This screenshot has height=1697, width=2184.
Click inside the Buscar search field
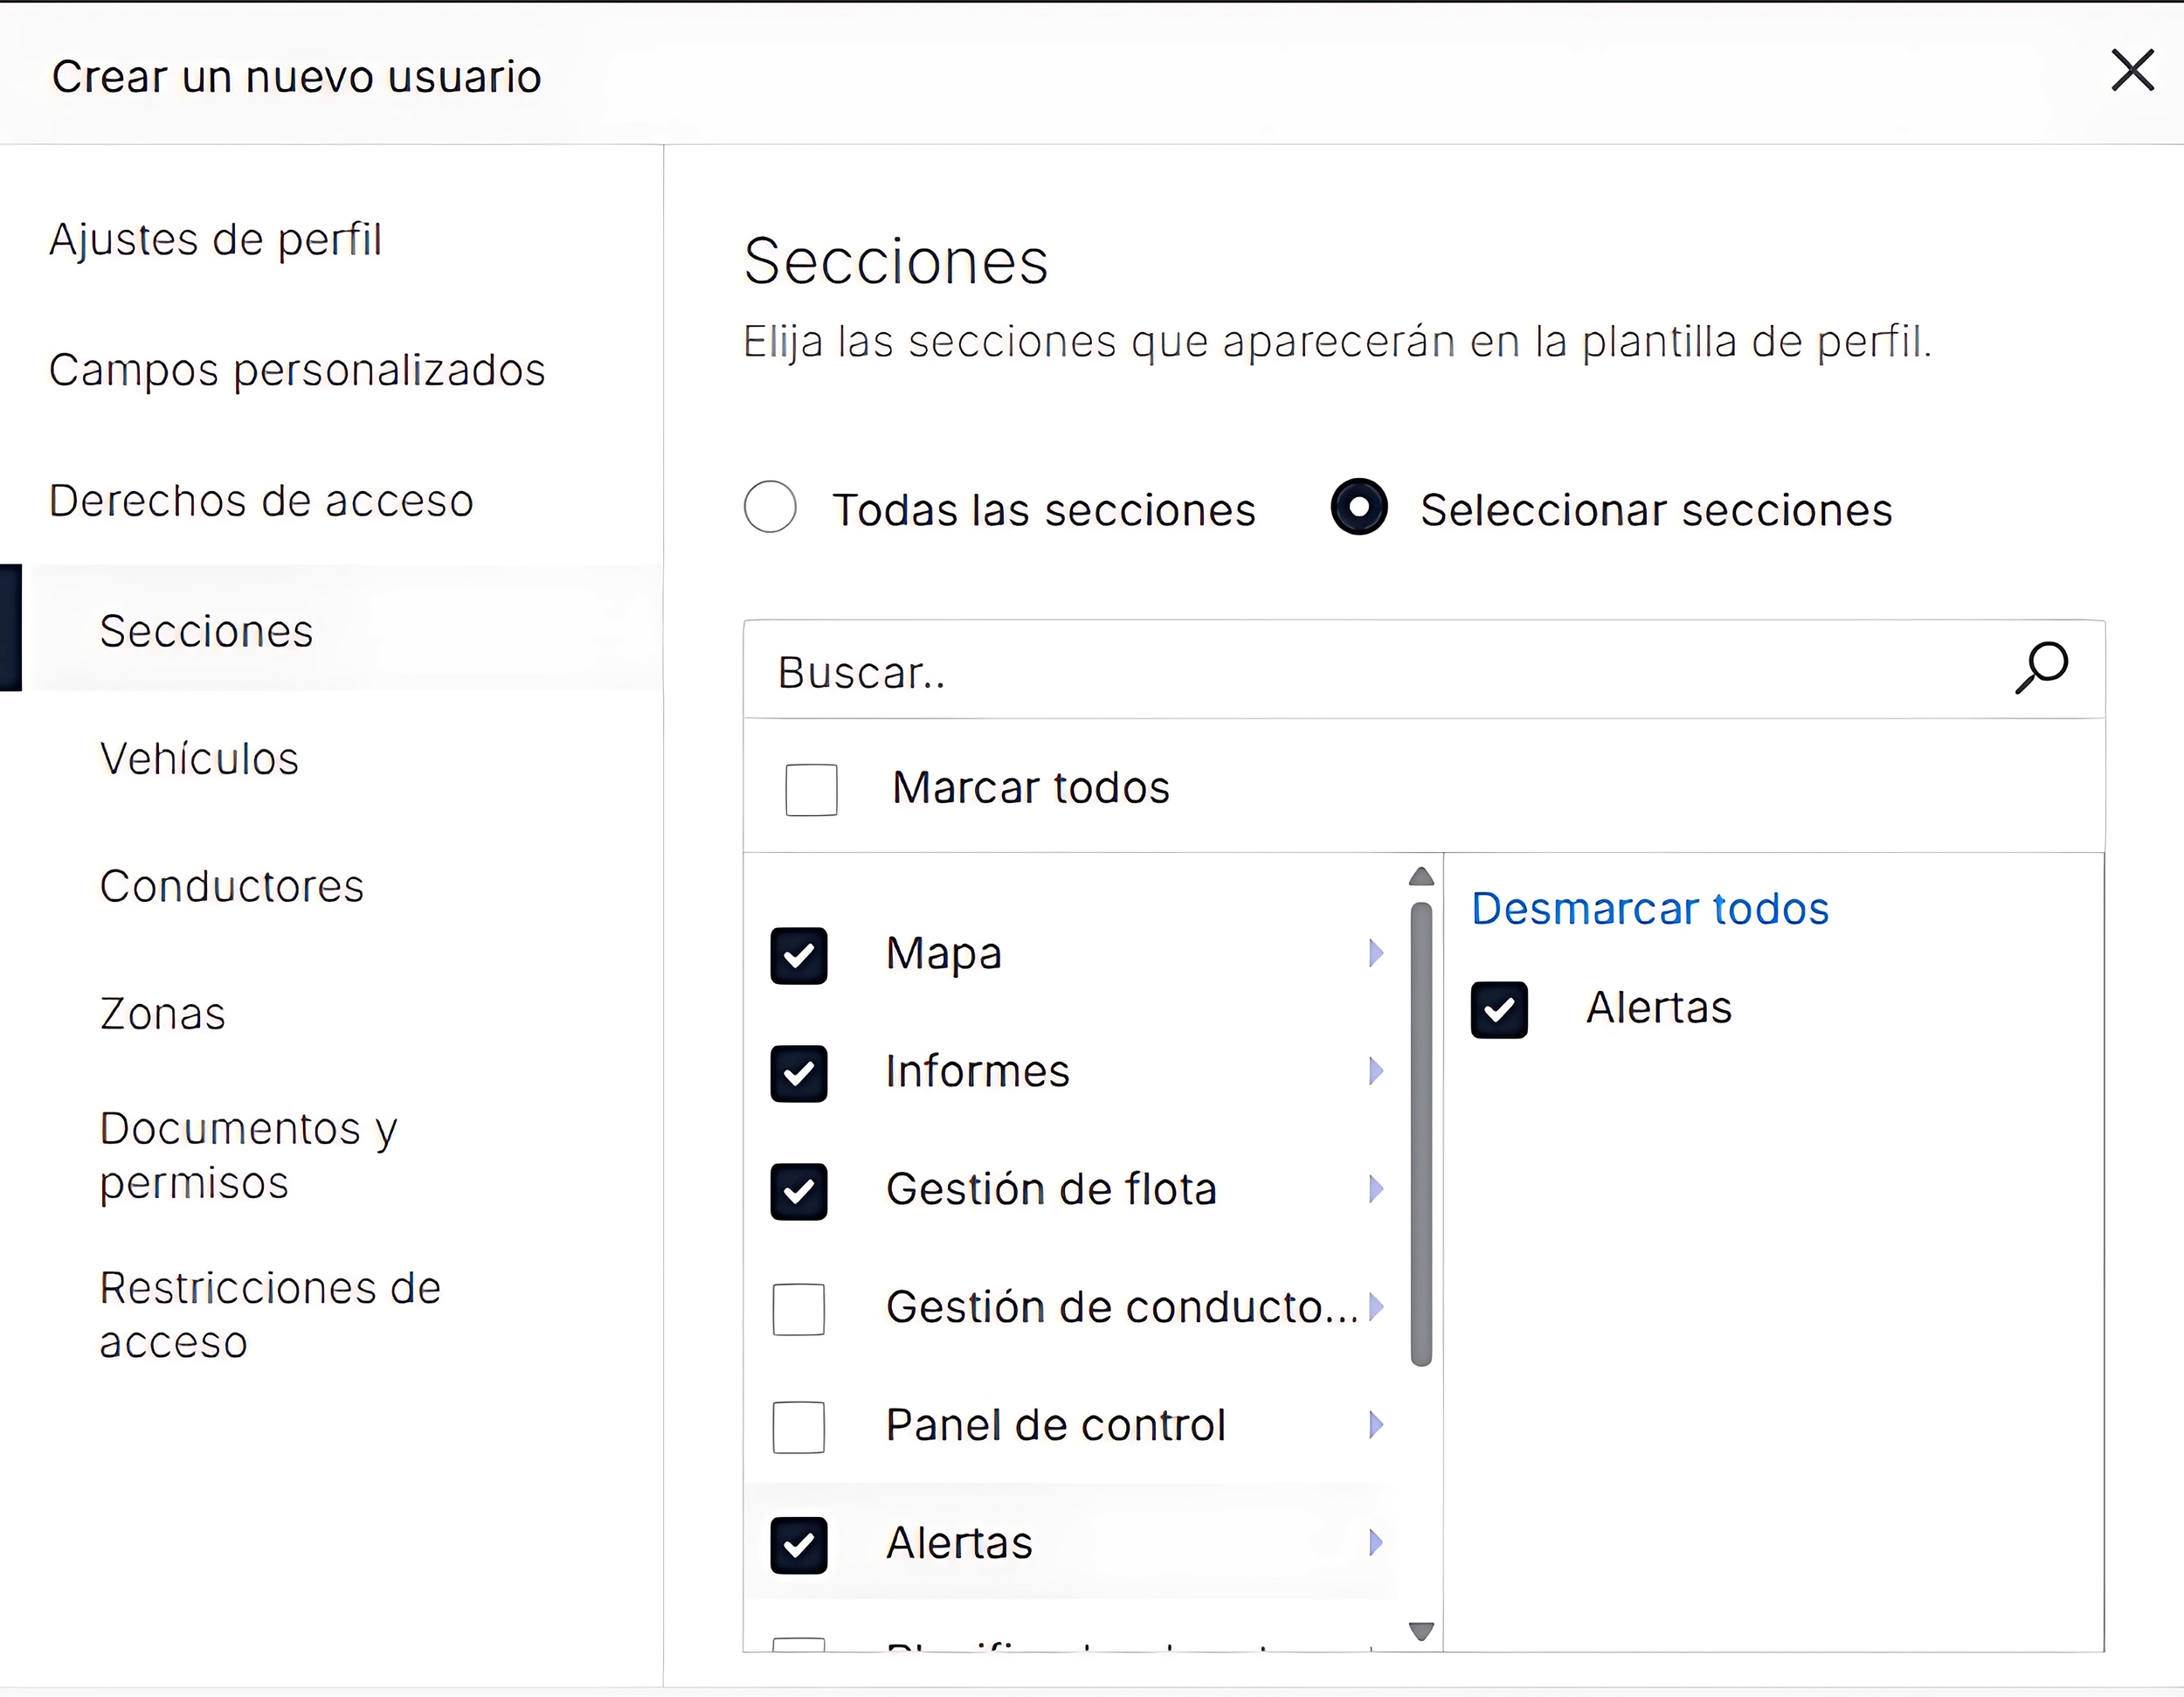[1200, 672]
